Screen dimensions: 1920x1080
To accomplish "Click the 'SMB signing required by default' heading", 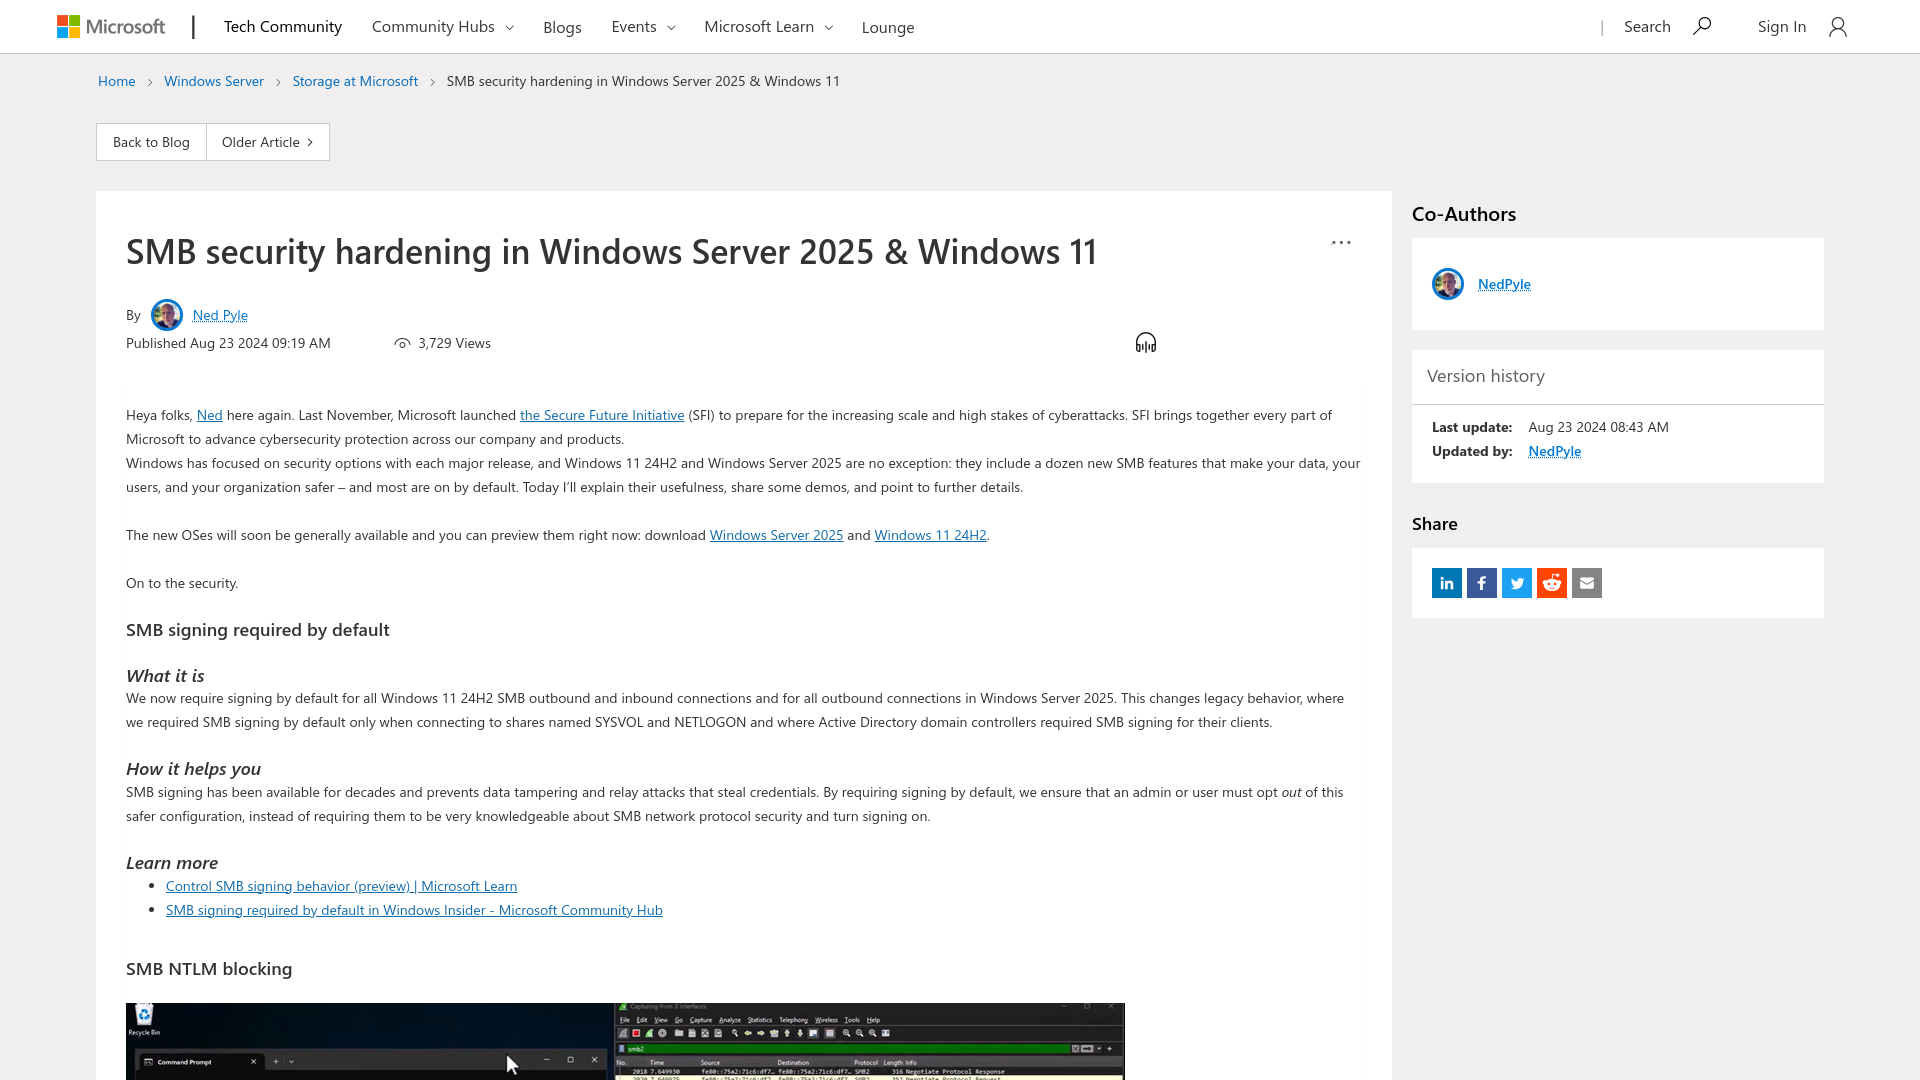I will (x=258, y=630).
